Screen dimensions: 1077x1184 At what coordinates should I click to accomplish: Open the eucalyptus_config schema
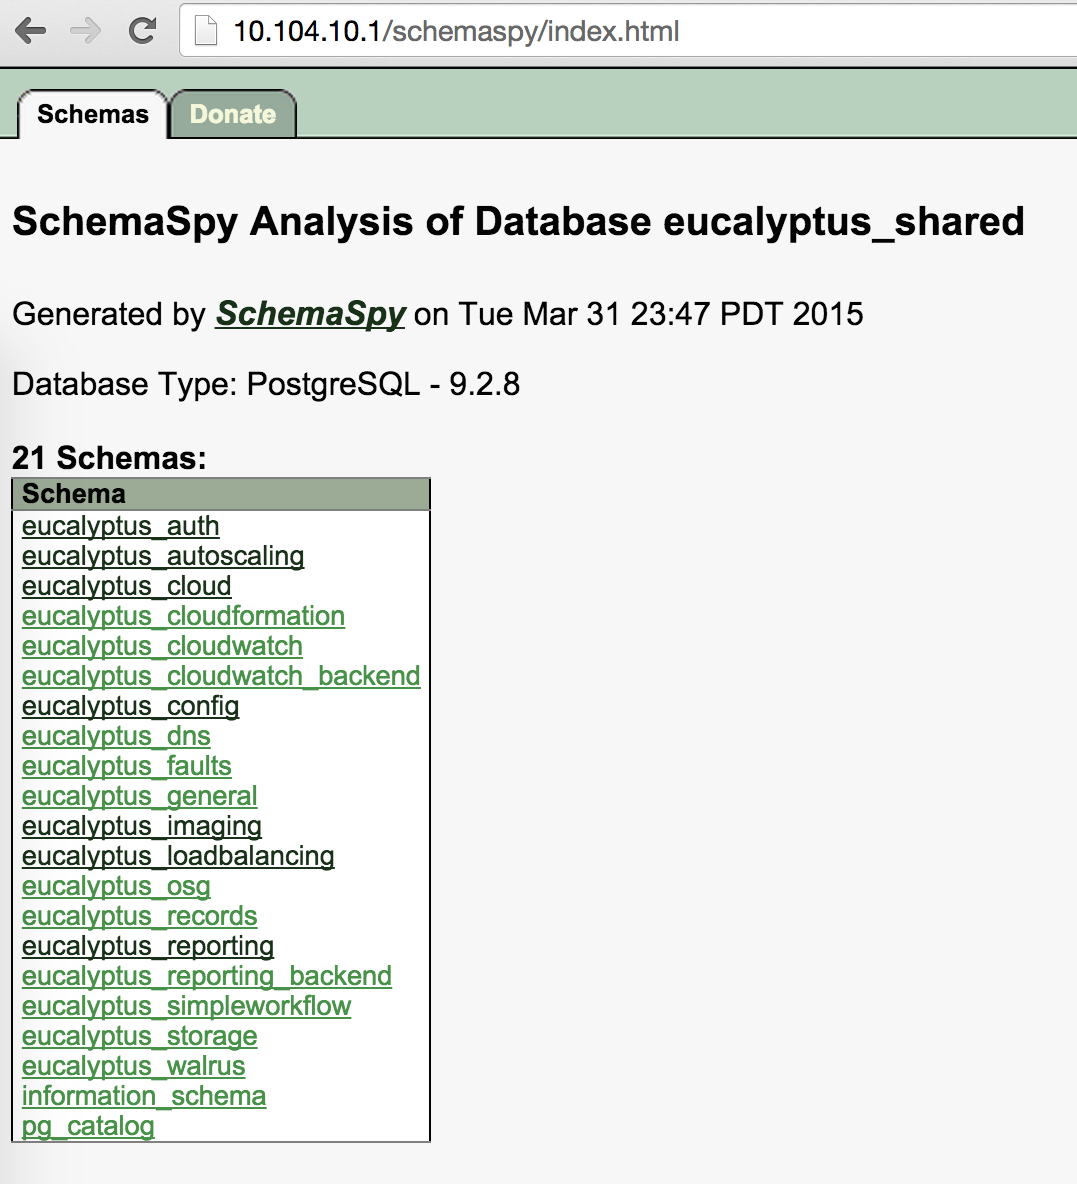(131, 707)
